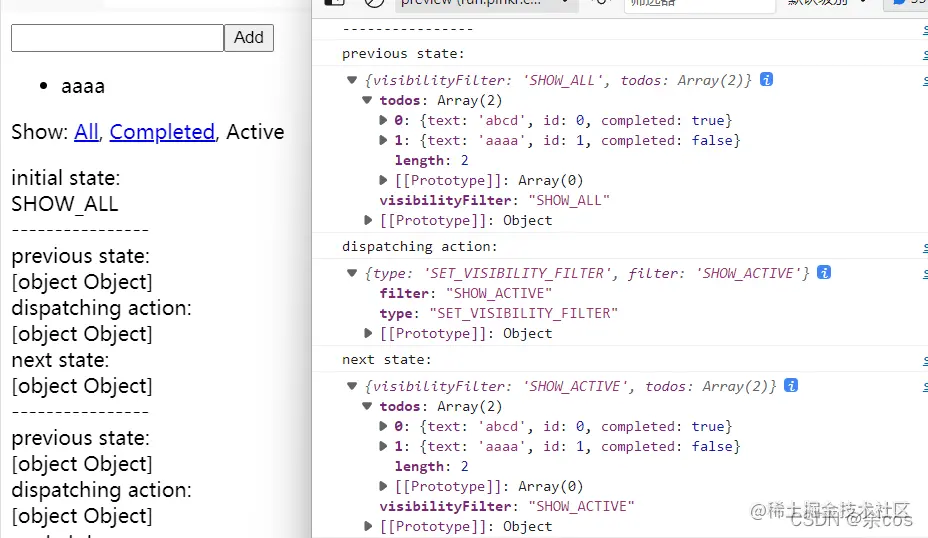The height and width of the screenshot is (538, 928).
Task: Select the 'length: 2' row in the next state
Action: [x=431, y=466]
